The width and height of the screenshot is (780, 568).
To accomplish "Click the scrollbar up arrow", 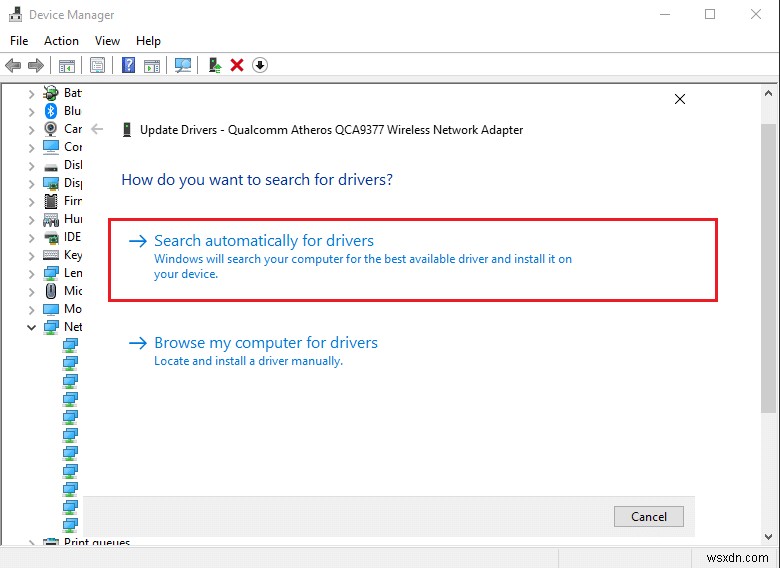I will (768, 93).
